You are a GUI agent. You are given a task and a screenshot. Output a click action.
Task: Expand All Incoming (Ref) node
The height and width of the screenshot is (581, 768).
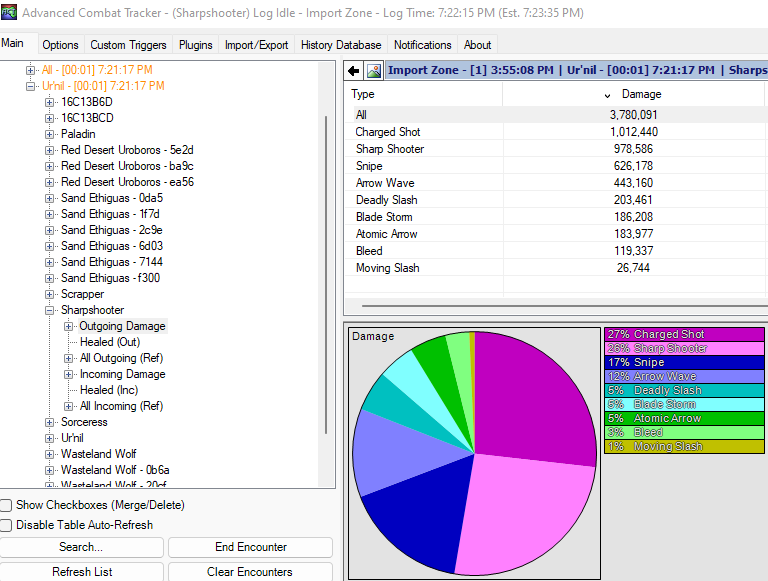coord(69,406)
